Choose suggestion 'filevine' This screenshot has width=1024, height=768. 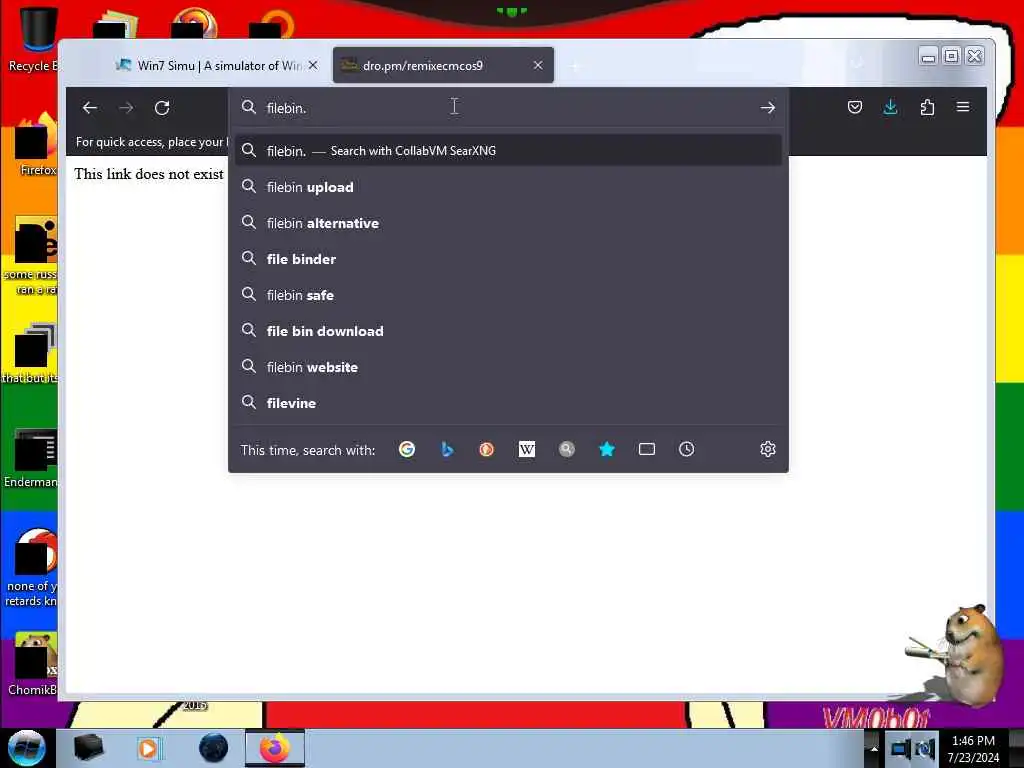point(508,402)
